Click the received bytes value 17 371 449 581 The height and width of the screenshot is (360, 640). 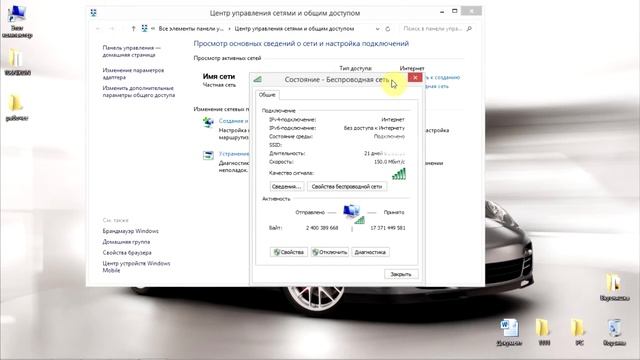pos(388,228)
